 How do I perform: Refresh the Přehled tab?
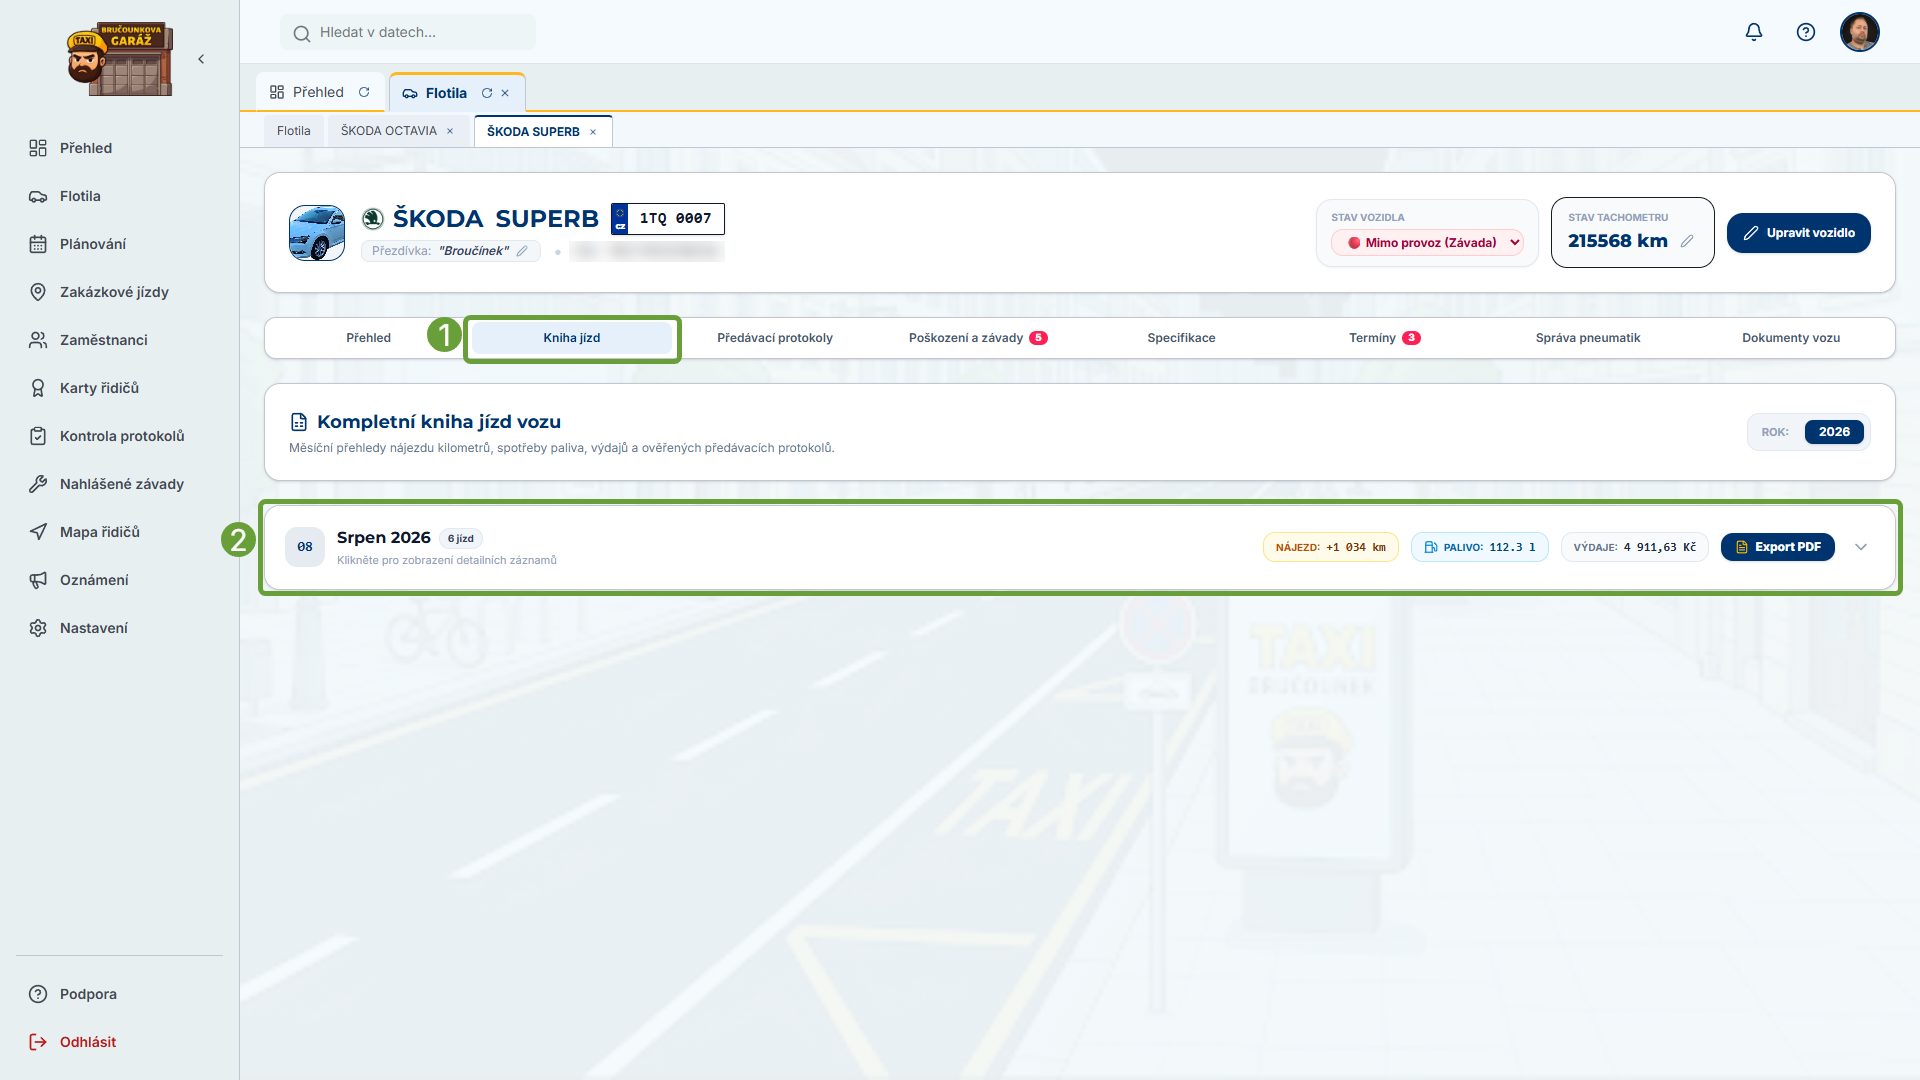tap(364, 92)
